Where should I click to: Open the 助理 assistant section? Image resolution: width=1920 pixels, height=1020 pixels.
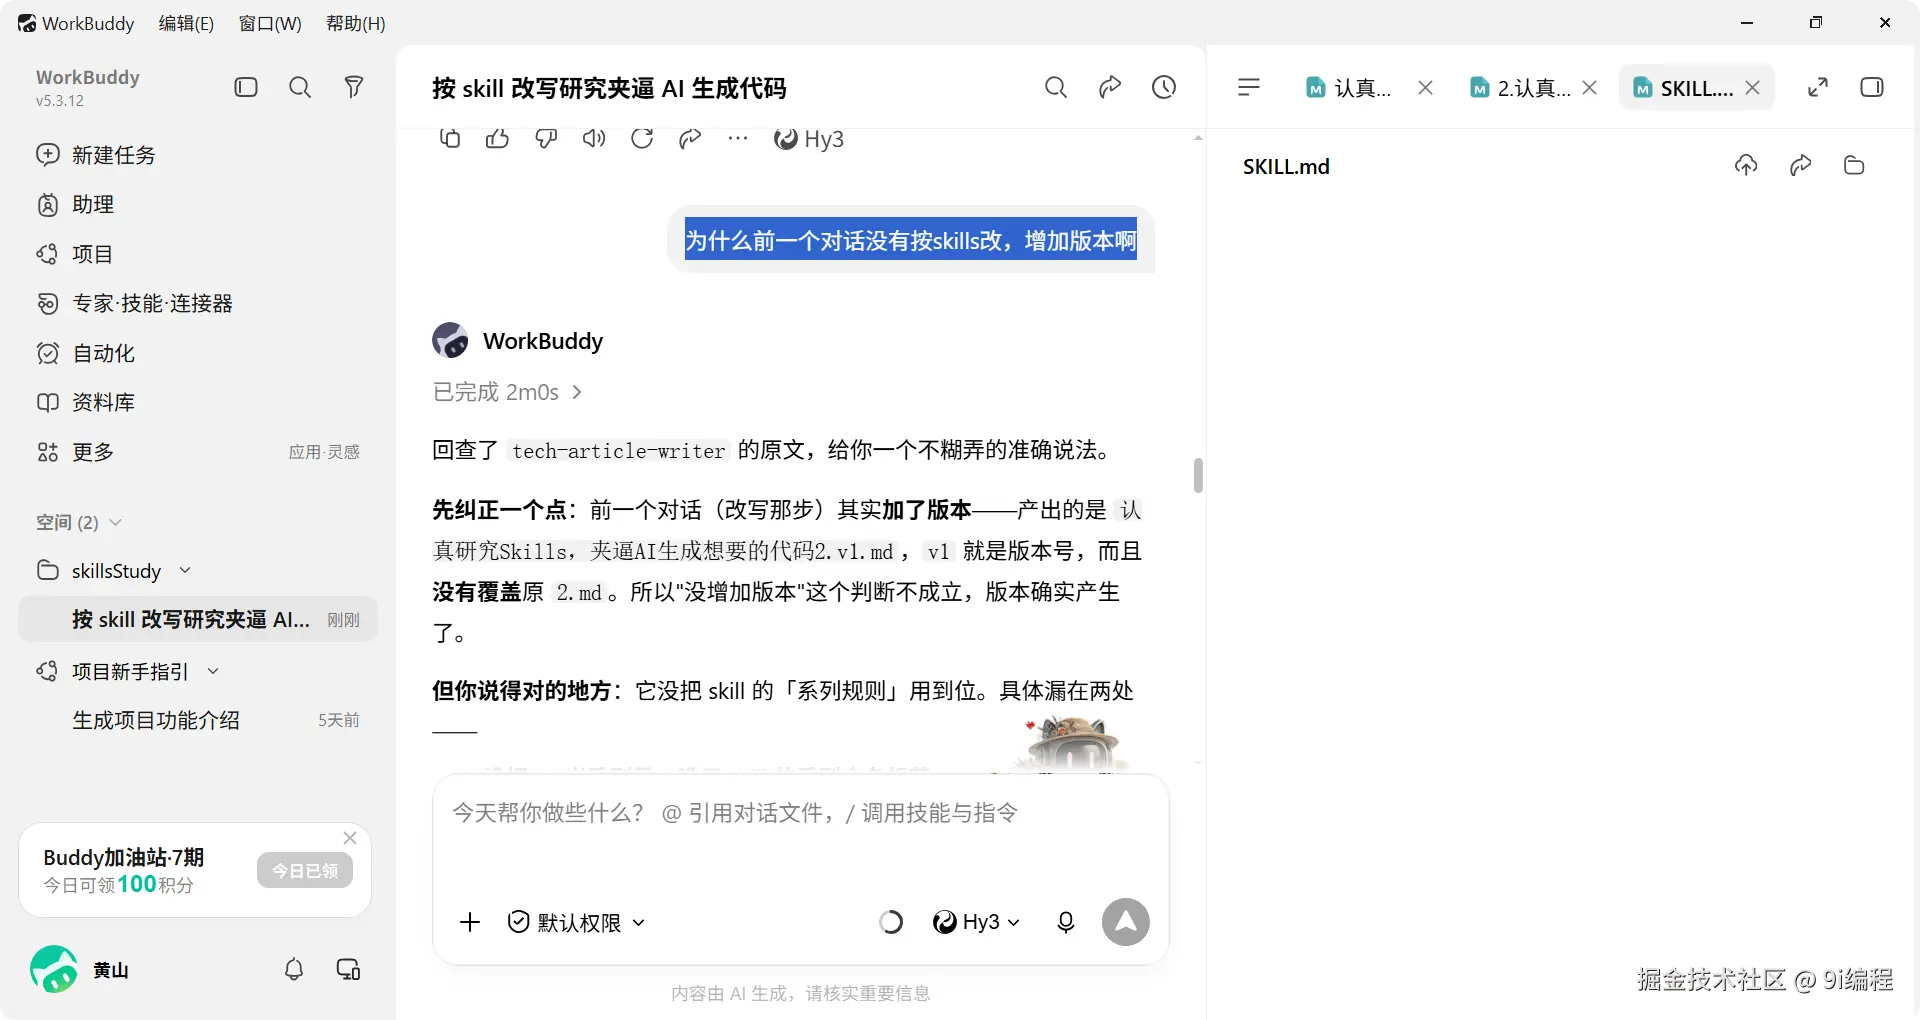(75, 204)
